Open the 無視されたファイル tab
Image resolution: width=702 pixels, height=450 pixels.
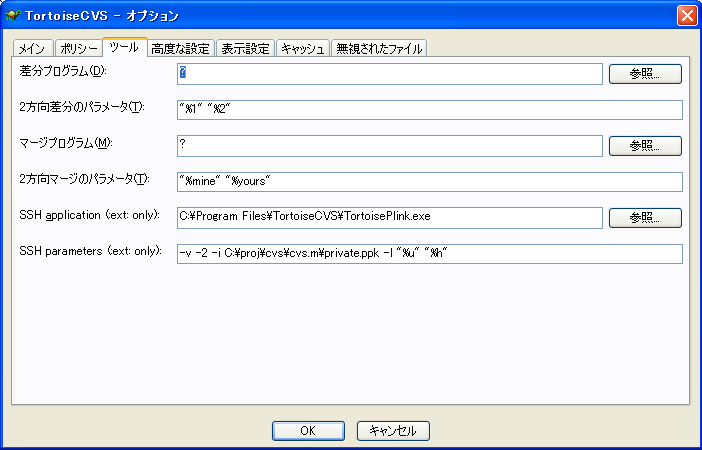pyautogui.click(x=379, y=48)
